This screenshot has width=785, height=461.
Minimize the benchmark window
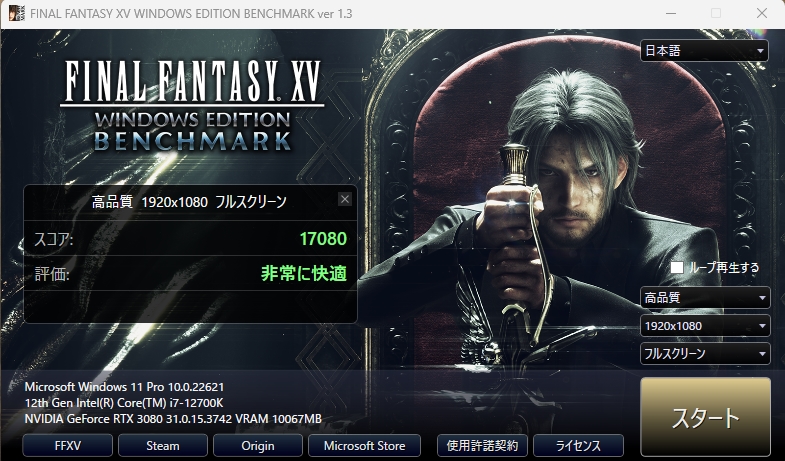pos(671,13)
